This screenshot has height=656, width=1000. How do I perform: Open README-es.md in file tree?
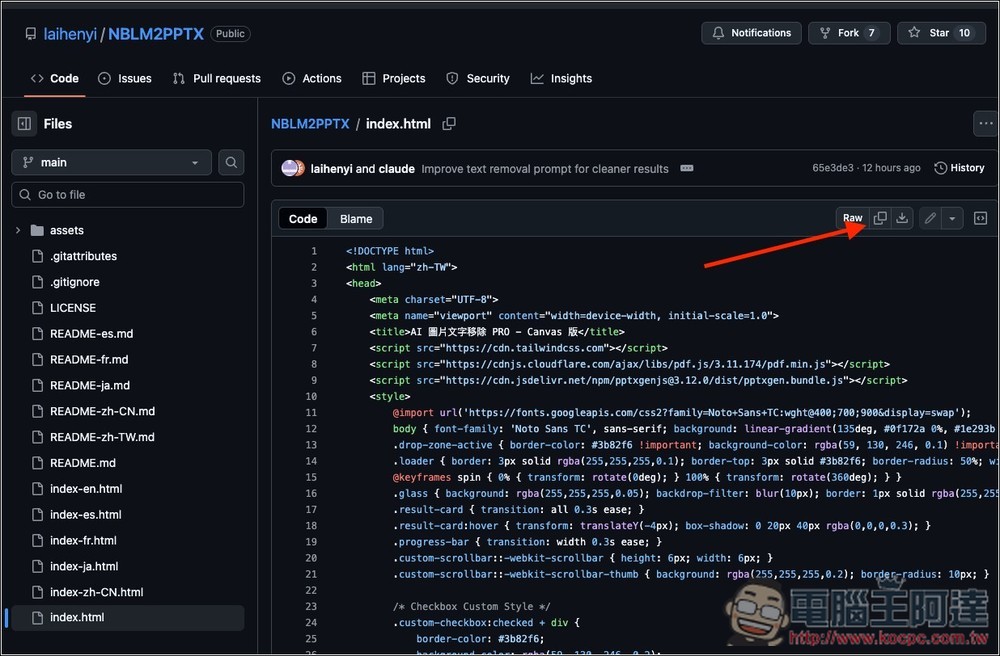coord(91,333)
